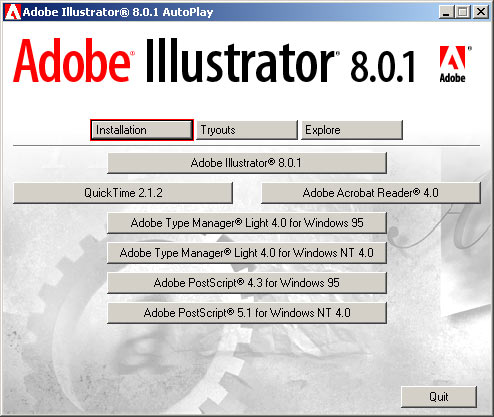Click the Illustrator 8.0.1 header title
This screenshot has height=417, width=494.
[280, 61]
